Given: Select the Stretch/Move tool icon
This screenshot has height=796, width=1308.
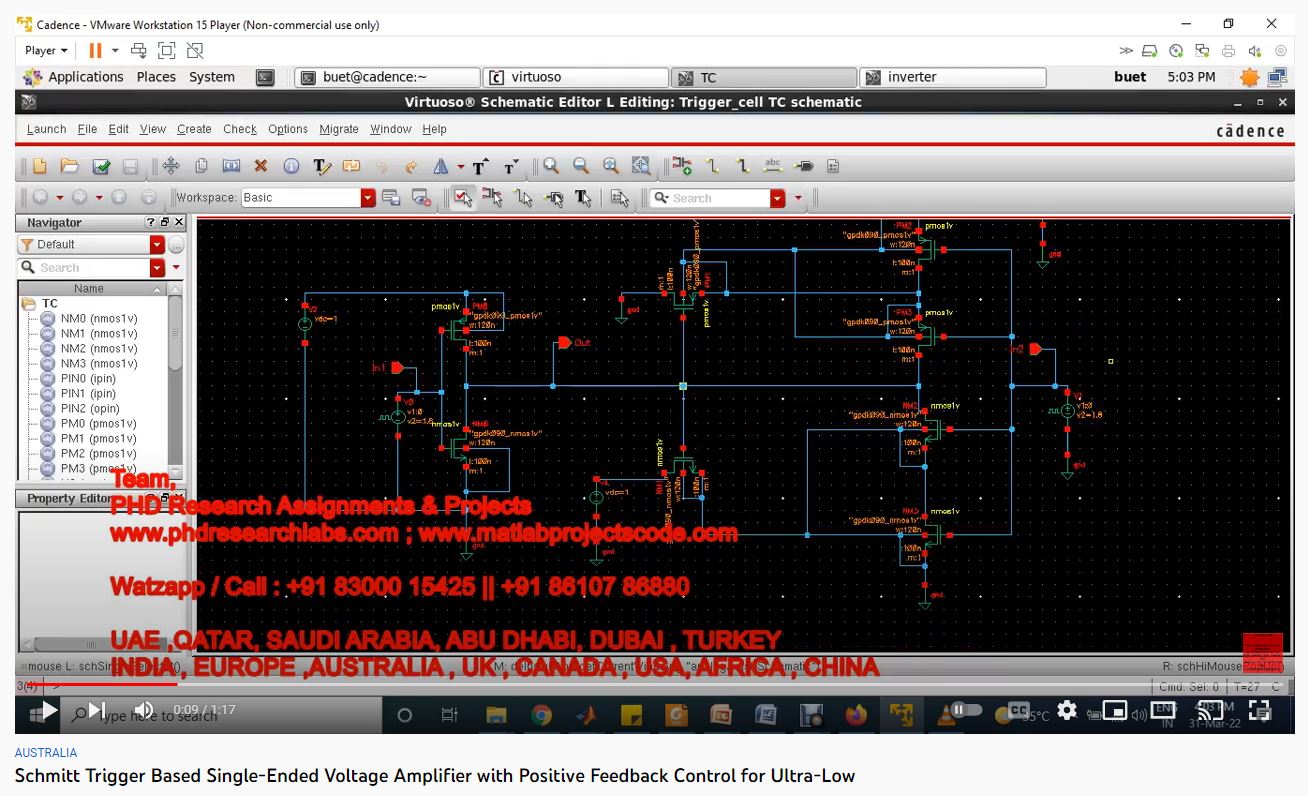Looking at the screenshot, I should pos(170,167).
